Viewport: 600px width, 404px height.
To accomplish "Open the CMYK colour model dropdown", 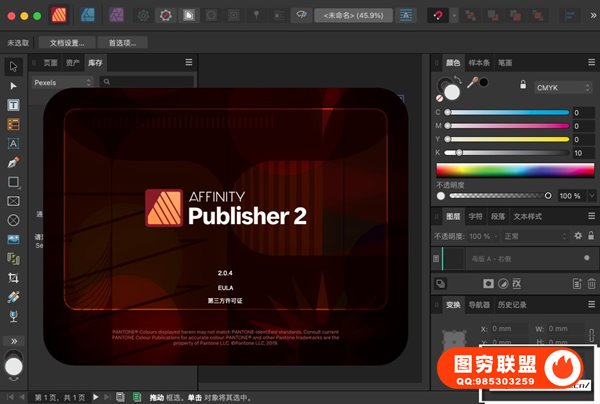I will 549,88.
